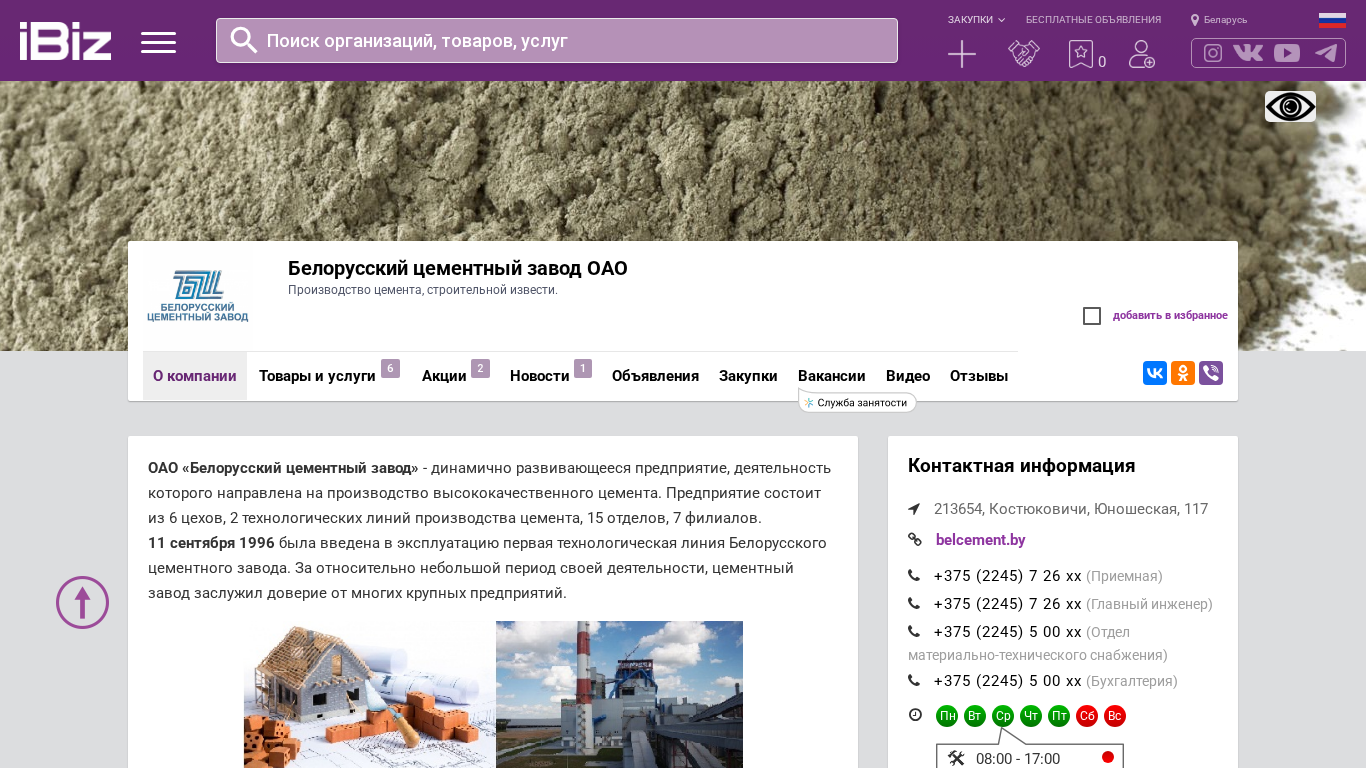Click the scroll-to-top arrow button
Image resolution: width=1366 pixels, height=768 pixels.
pyautogui.click(x=82, y=602)
